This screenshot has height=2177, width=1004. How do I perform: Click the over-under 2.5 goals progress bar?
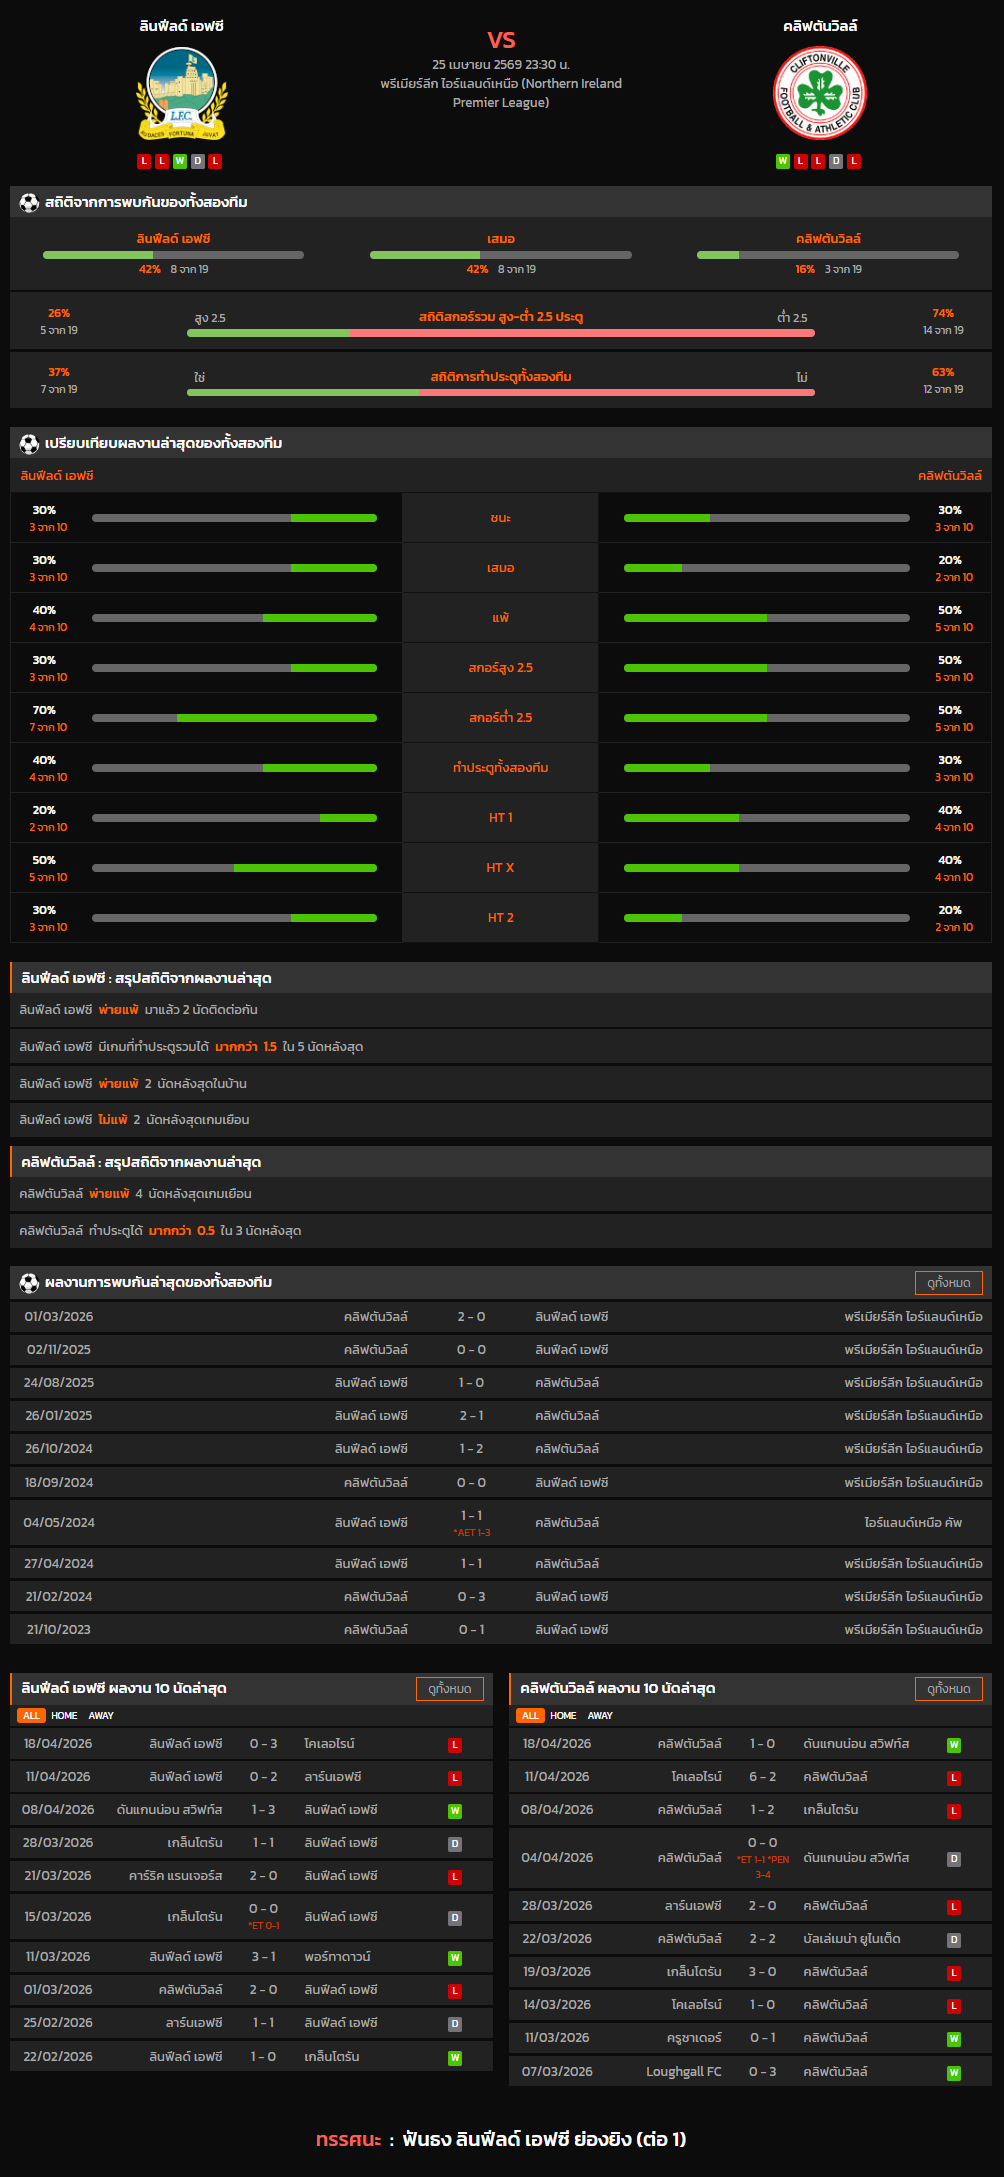500,333
